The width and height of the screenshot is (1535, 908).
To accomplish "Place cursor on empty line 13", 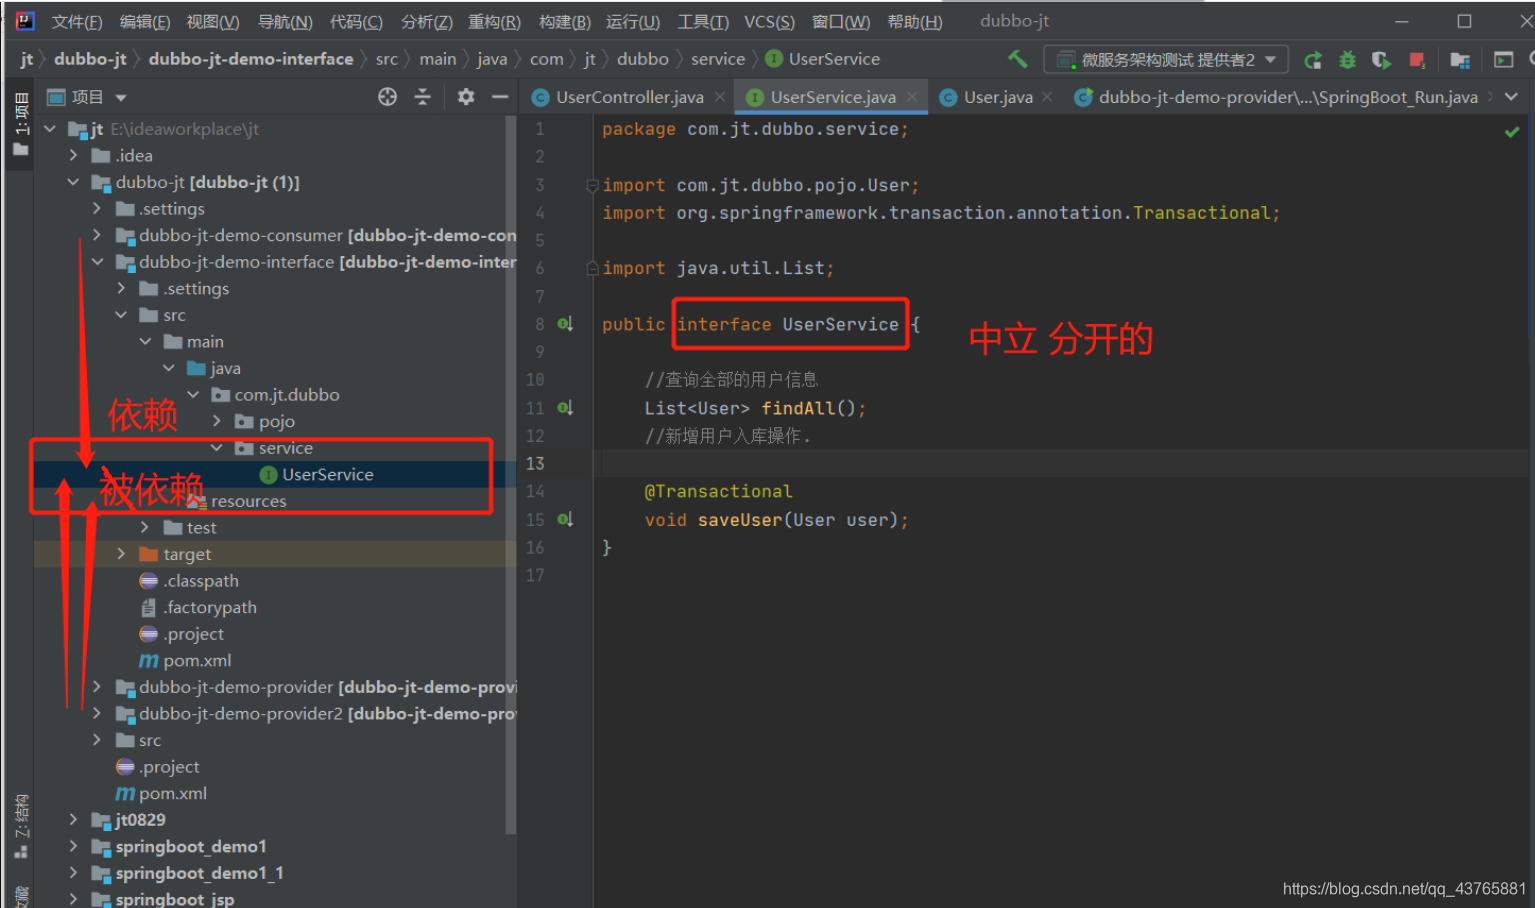I will [1060, 464].
